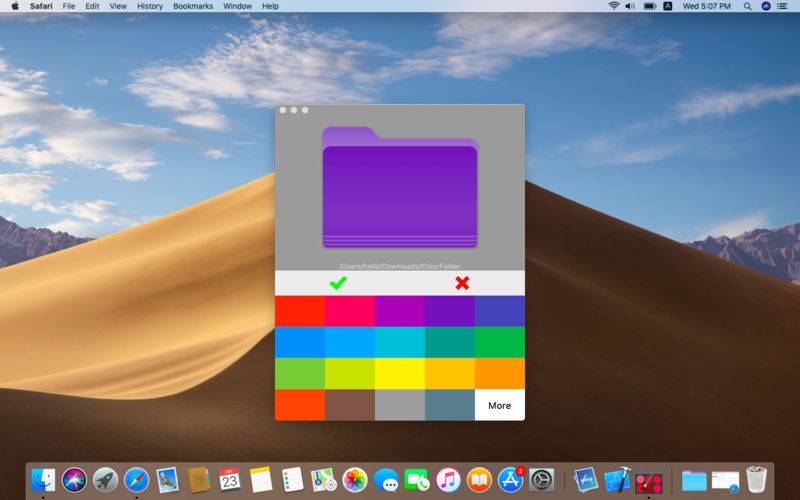Click the More button for extra colors
800x500 pixels.
pyautogui.click(x=499, y=405)
